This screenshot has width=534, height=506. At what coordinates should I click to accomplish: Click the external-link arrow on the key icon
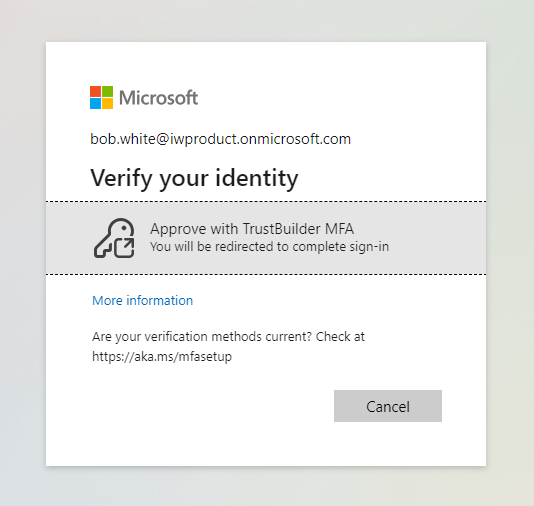click(124, 248)
